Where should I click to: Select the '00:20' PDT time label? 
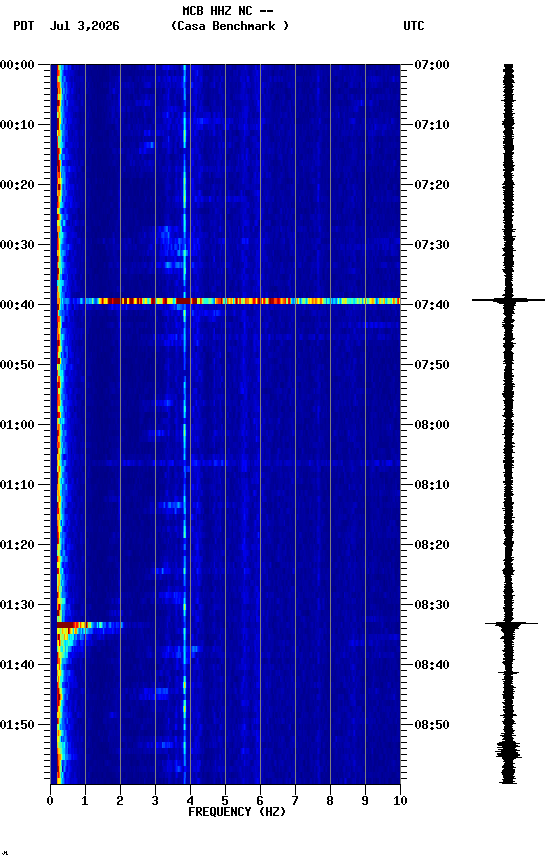pos(17,185)
